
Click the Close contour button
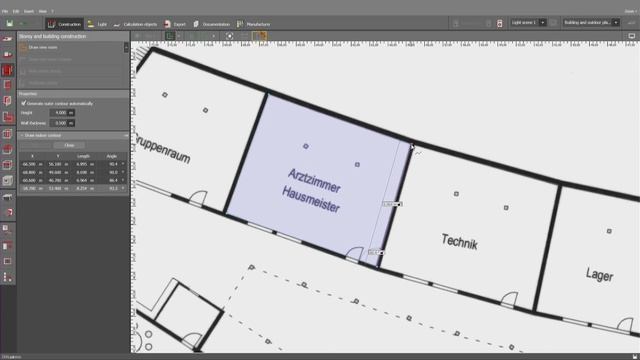[x=69, y=145]
